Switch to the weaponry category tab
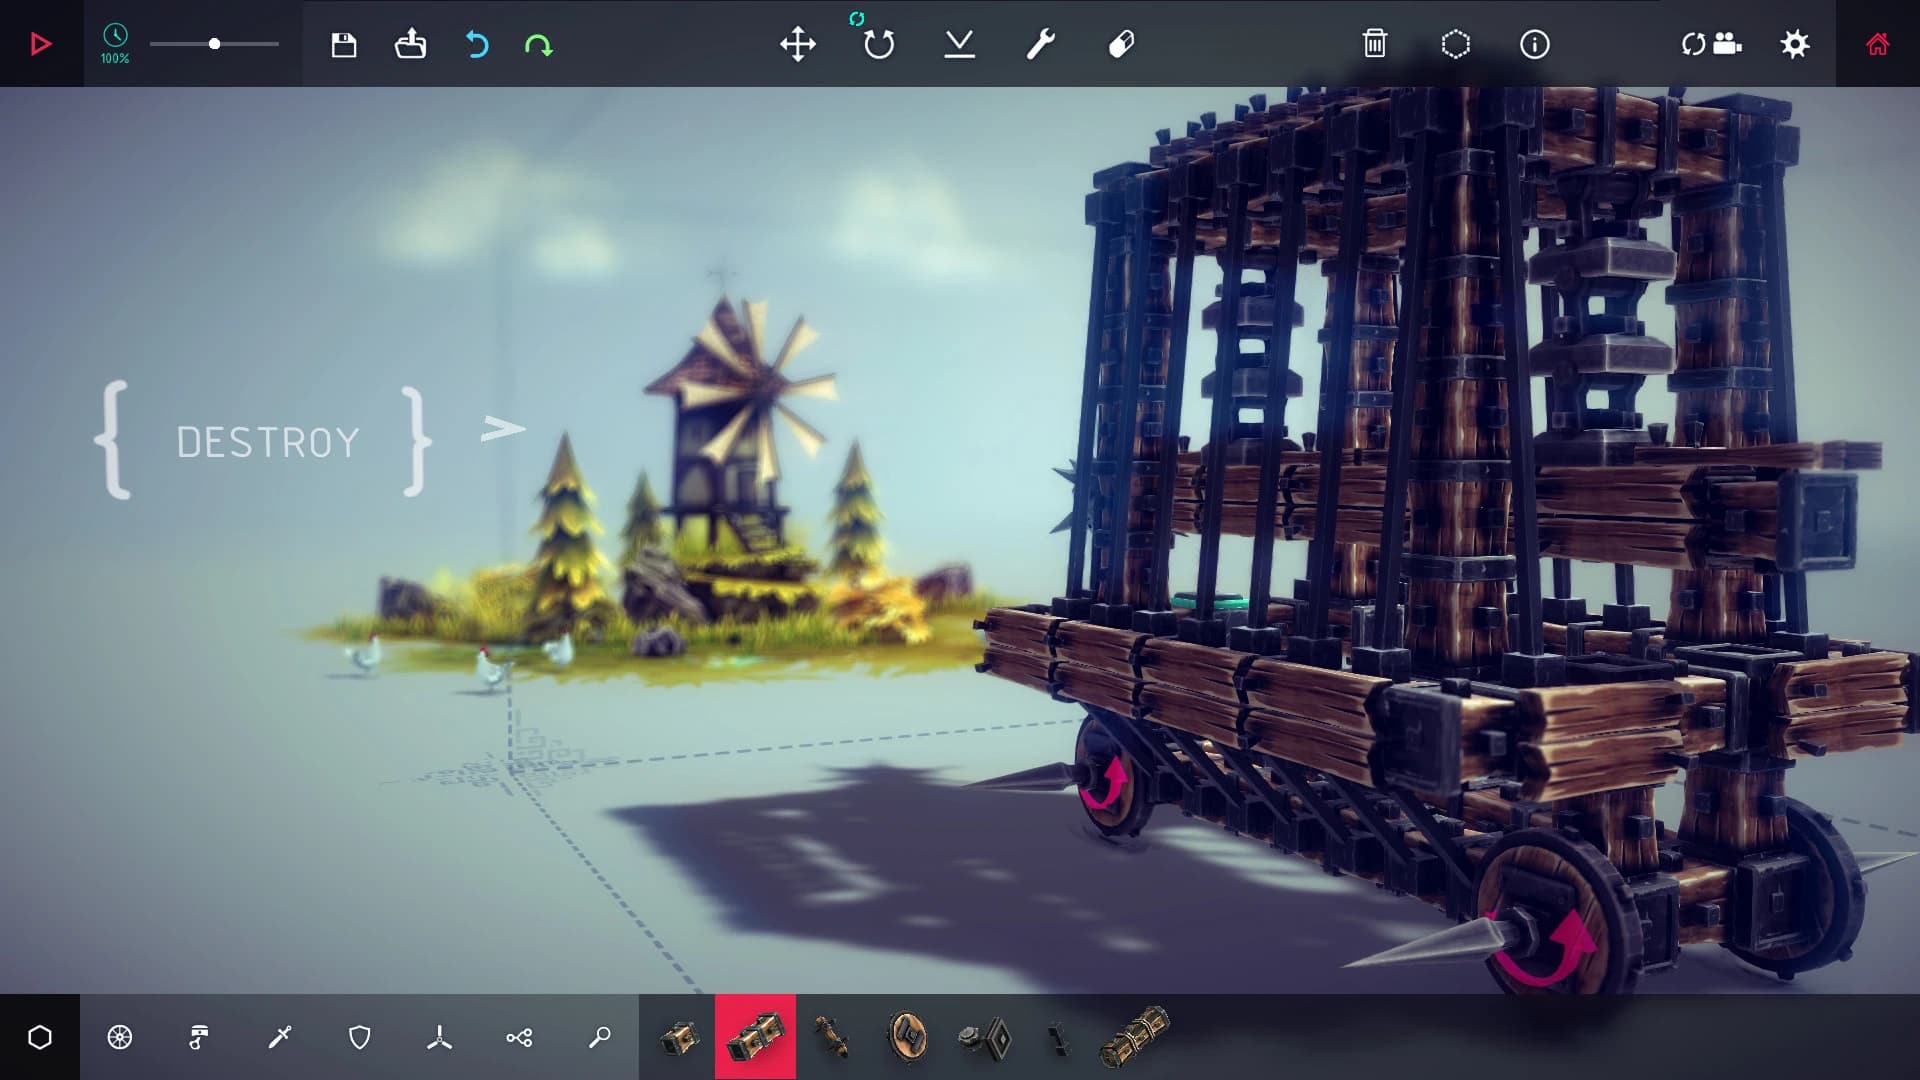 pyautogui.click(x=280, y=1037)
